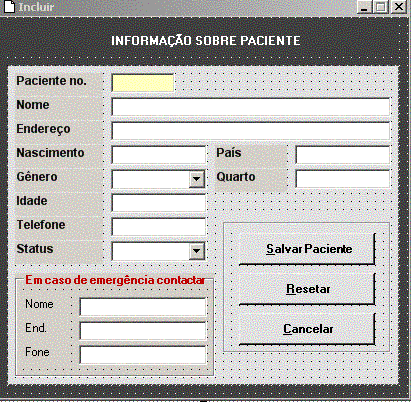Minimize the Incluir window
Image resolution: width=411 pixels, height=402 pixels.
coord(365,7)
